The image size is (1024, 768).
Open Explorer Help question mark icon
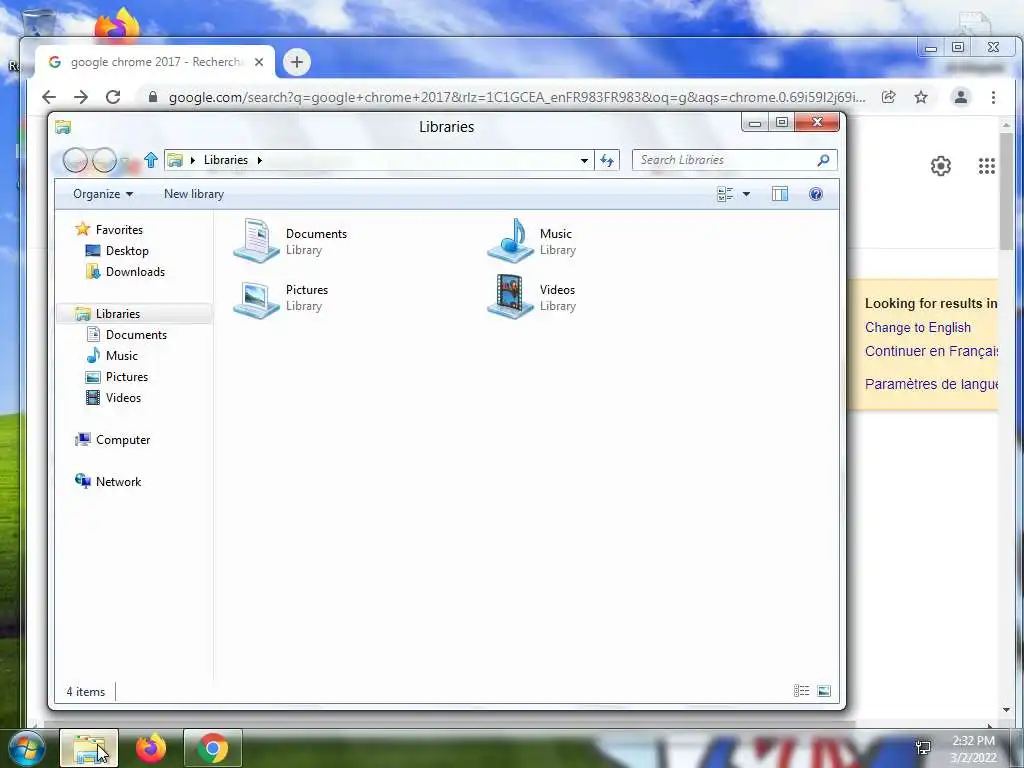tap(816, 194)
